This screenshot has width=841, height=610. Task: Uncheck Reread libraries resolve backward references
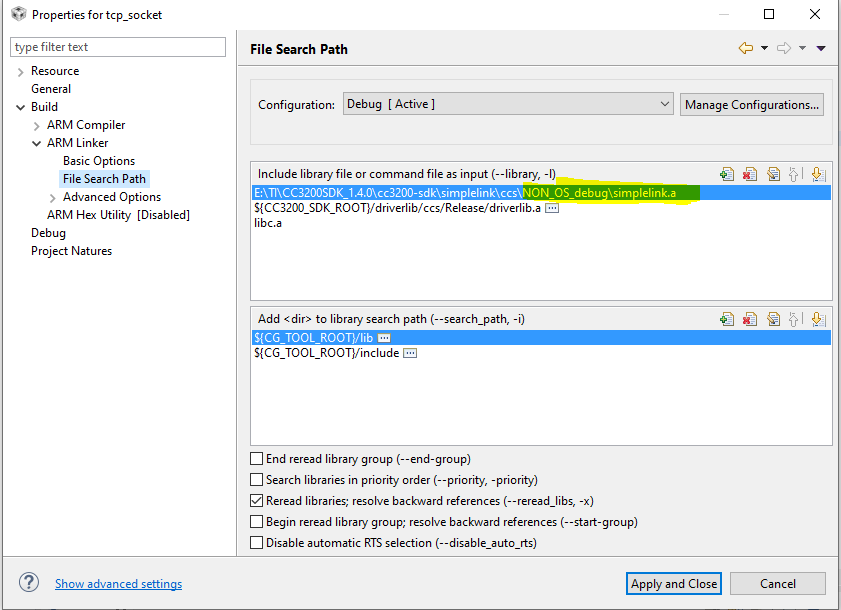click(257, 501)
